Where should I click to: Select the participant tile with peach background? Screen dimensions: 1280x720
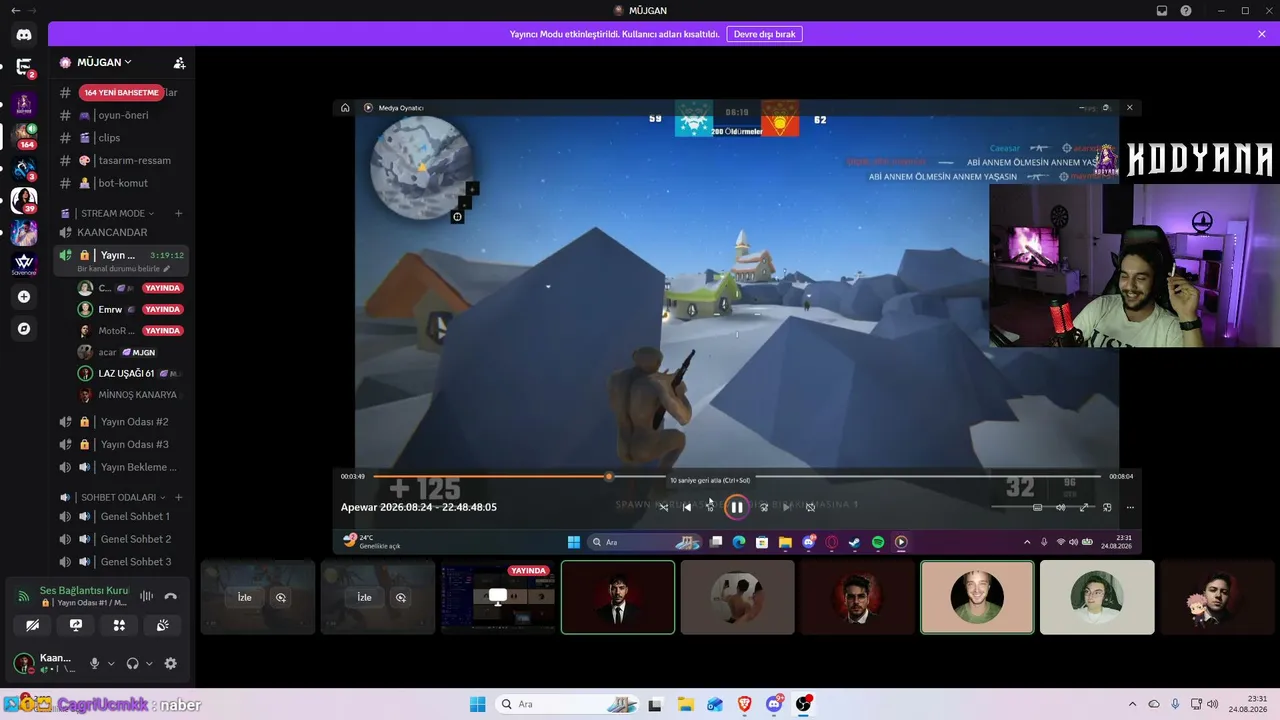(x=977, y=597)
